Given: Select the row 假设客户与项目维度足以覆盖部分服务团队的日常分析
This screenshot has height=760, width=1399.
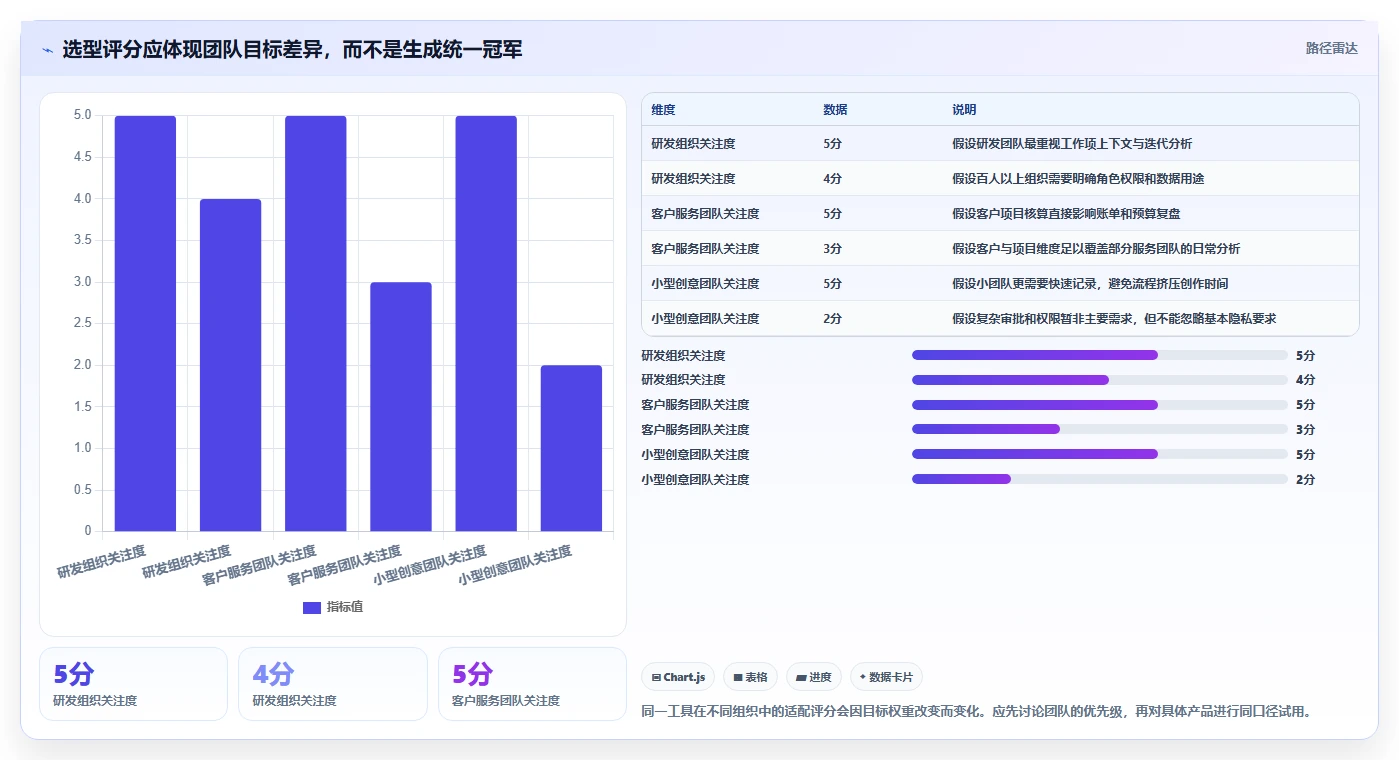Looking at the screenshot, I should coord(1000,248).
